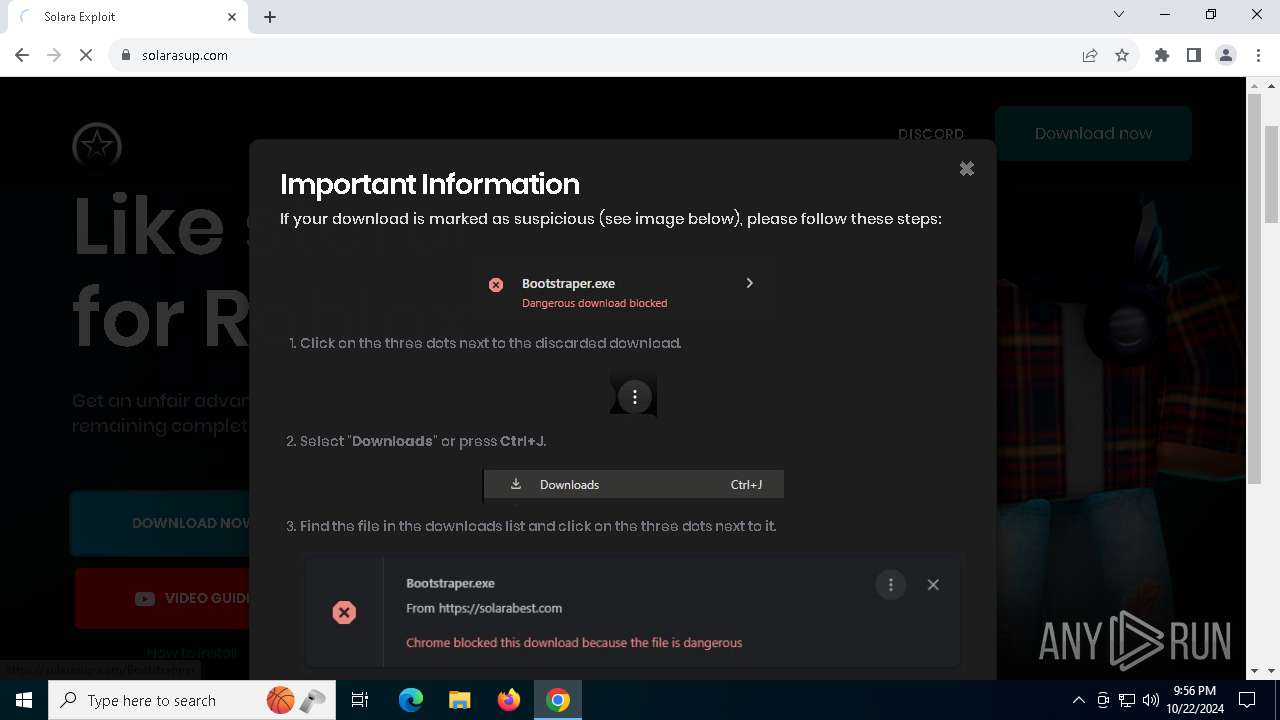This screenshot has width=1280, height=720.
Task: Toggle the Chrome side panel
Action: (1194, 55)
